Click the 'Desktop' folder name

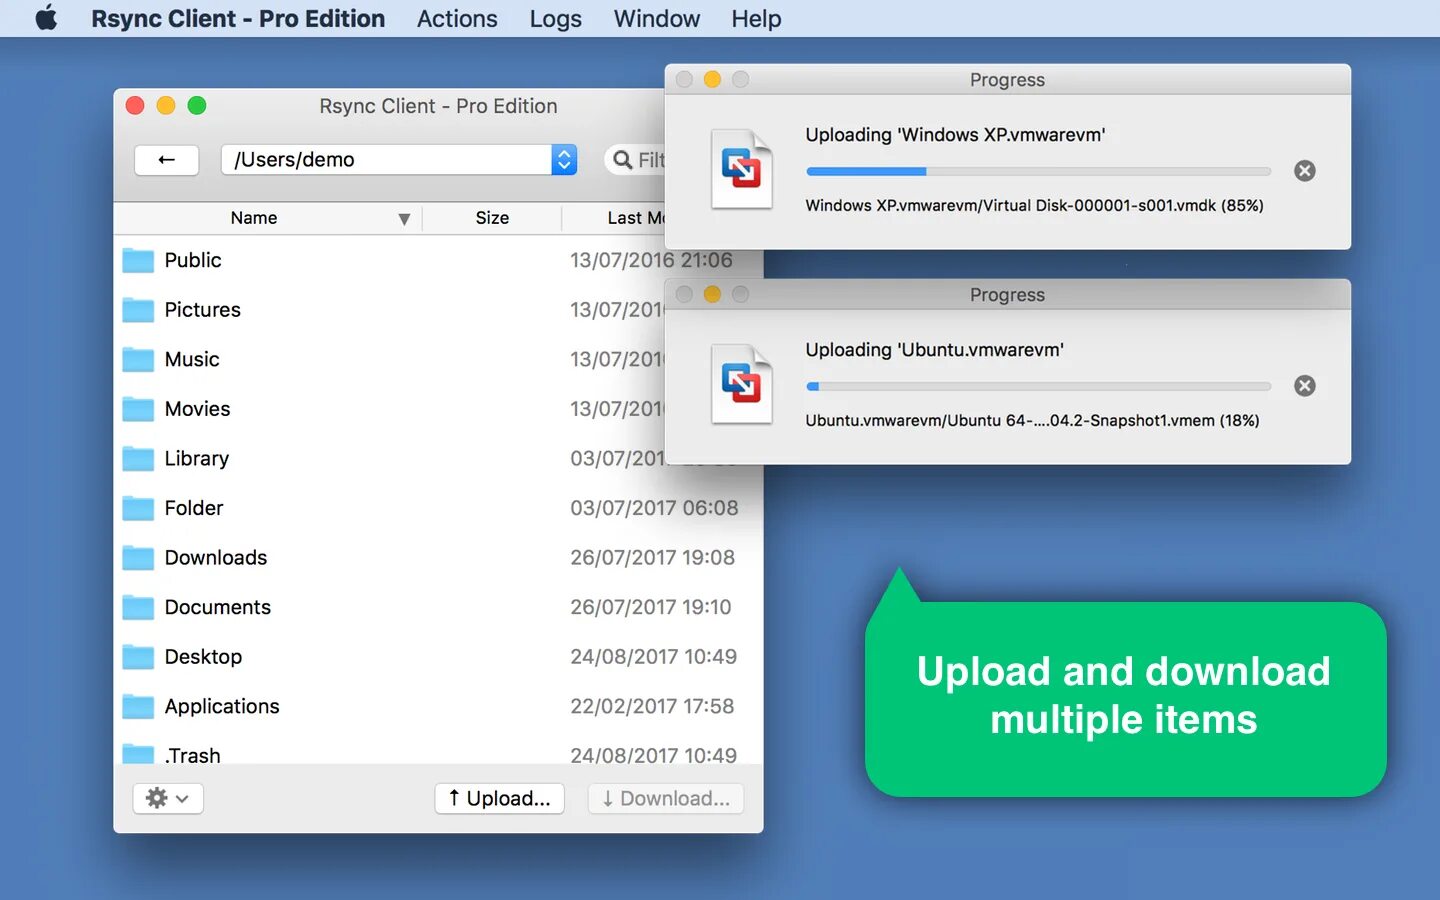203,657
